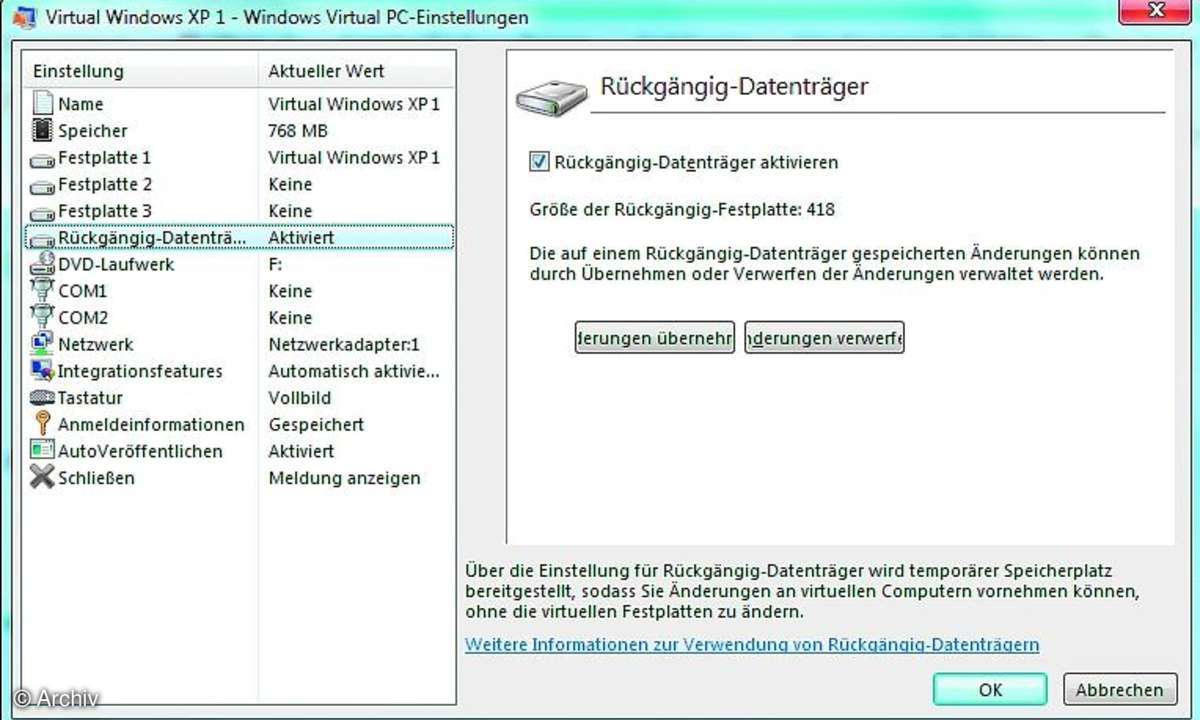Click the Rückgängig-Datenträger panel heading
The height and width of the screenshot is (720, 1200).
click(734, 86)
